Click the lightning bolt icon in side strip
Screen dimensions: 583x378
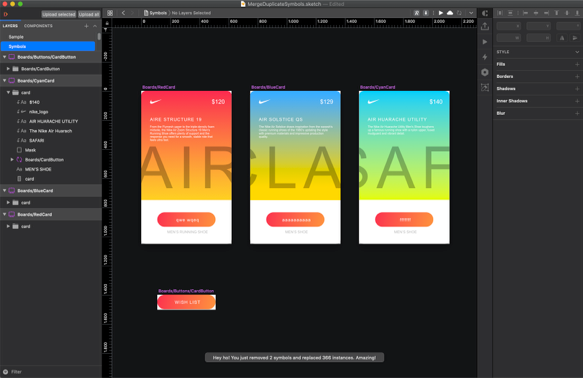tap(485, 57)
